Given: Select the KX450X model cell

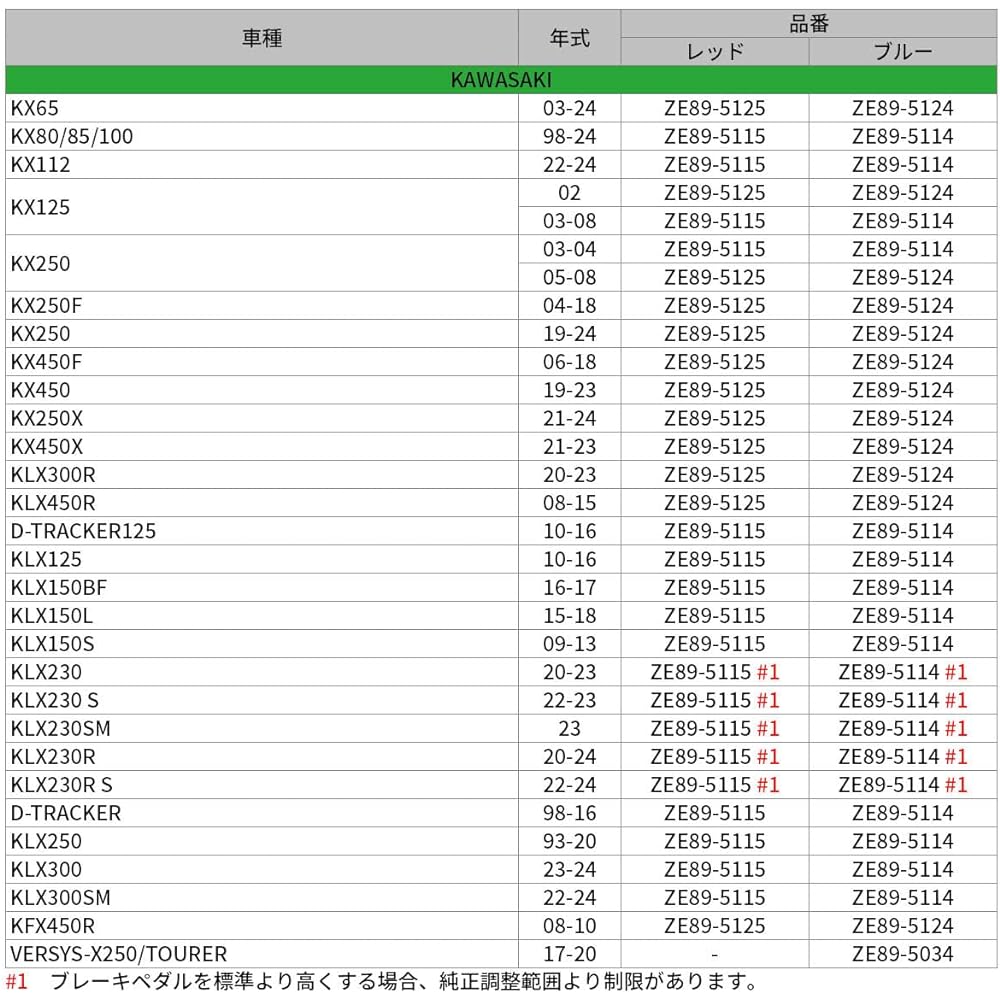Looking at the screenshot, I should tap(261, 446).
